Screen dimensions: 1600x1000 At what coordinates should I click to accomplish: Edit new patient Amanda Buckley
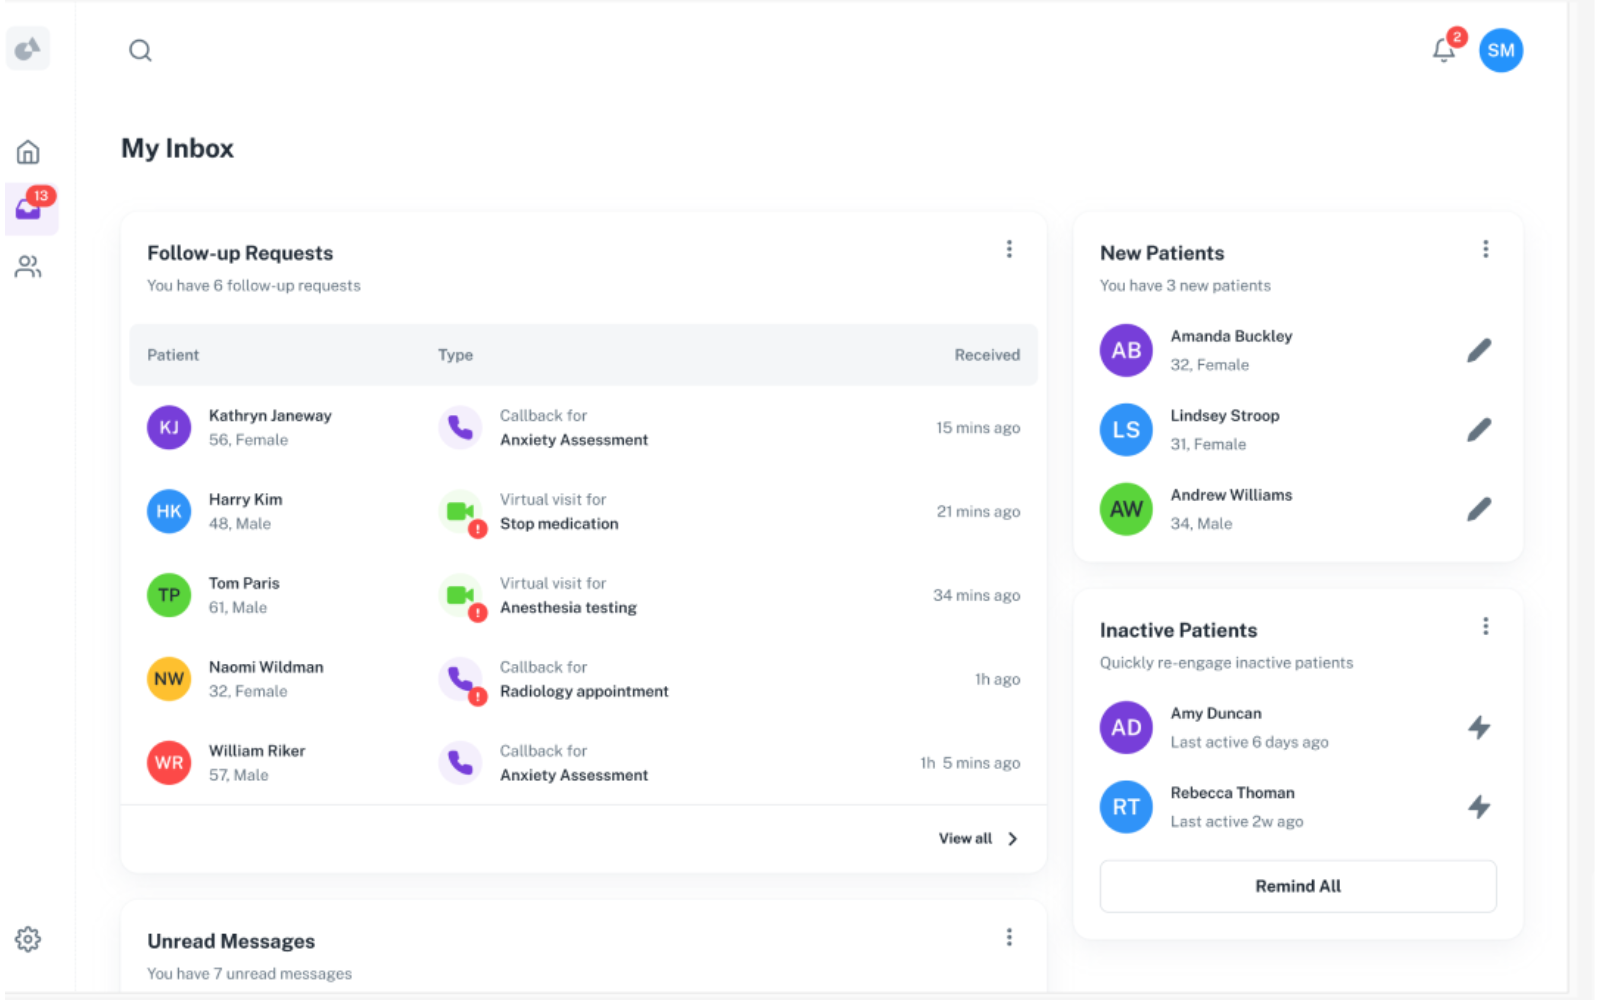pyautogui.click(x=1479, y=350)
